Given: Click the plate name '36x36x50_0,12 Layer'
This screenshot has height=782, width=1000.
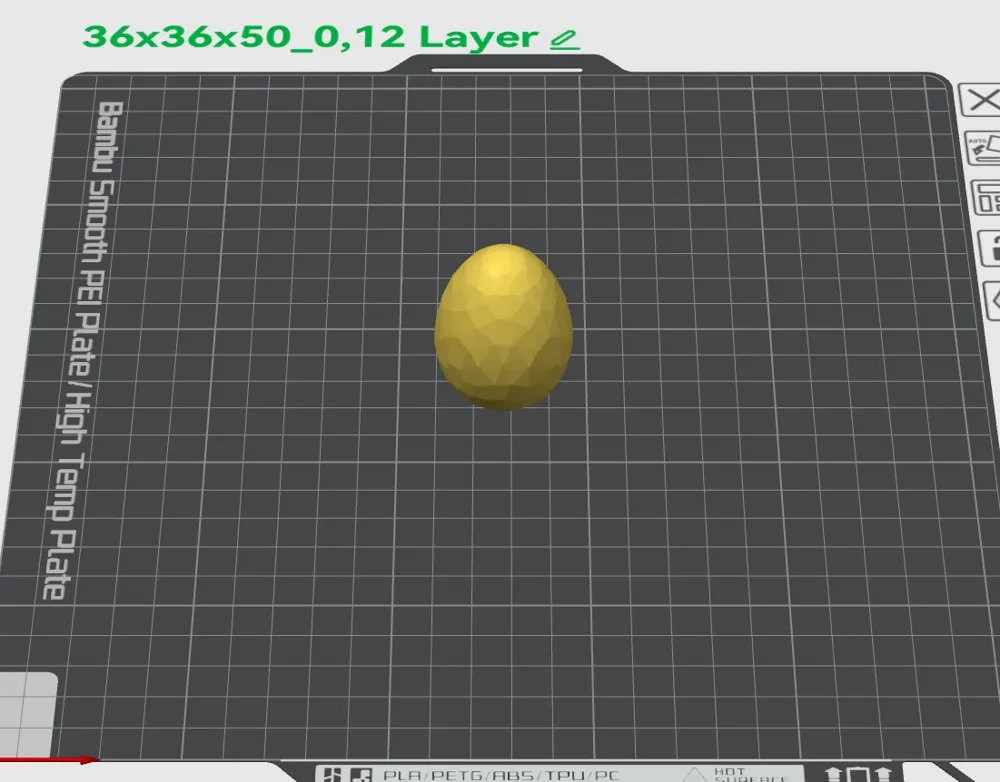Looking at the screenshot, I should [x=311, y=36].
